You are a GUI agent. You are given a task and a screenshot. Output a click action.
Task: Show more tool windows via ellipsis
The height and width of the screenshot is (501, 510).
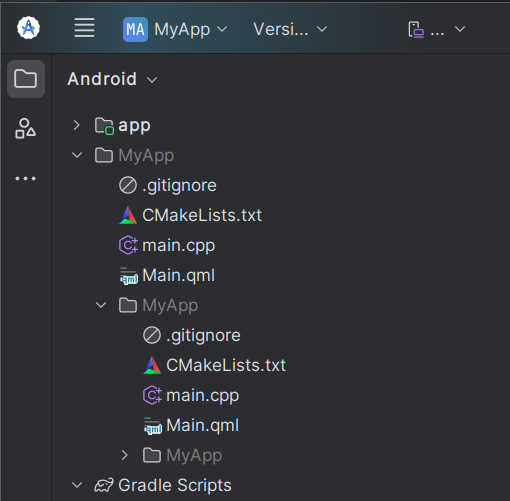tap(25, 178)
